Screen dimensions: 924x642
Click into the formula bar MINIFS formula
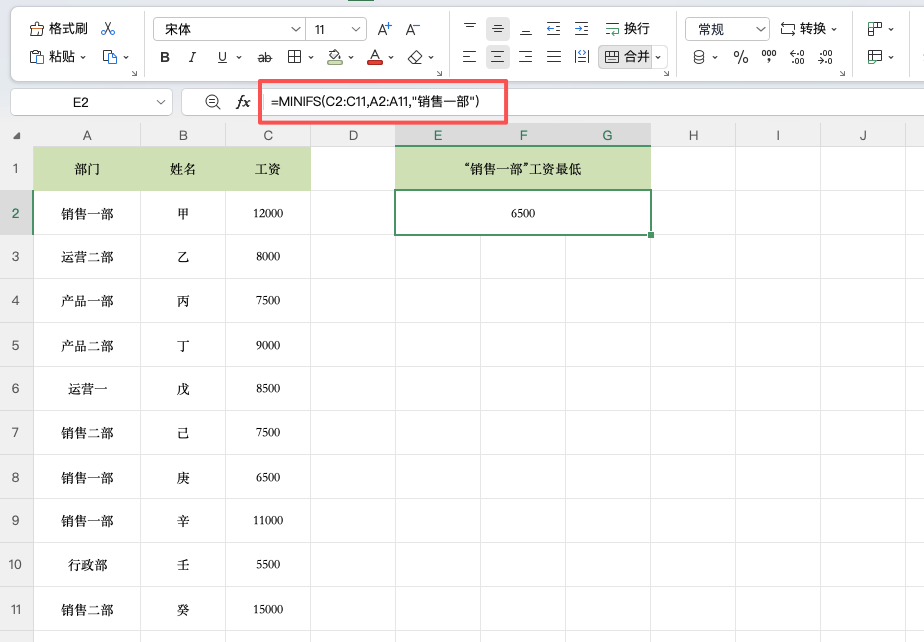point(375,102)
